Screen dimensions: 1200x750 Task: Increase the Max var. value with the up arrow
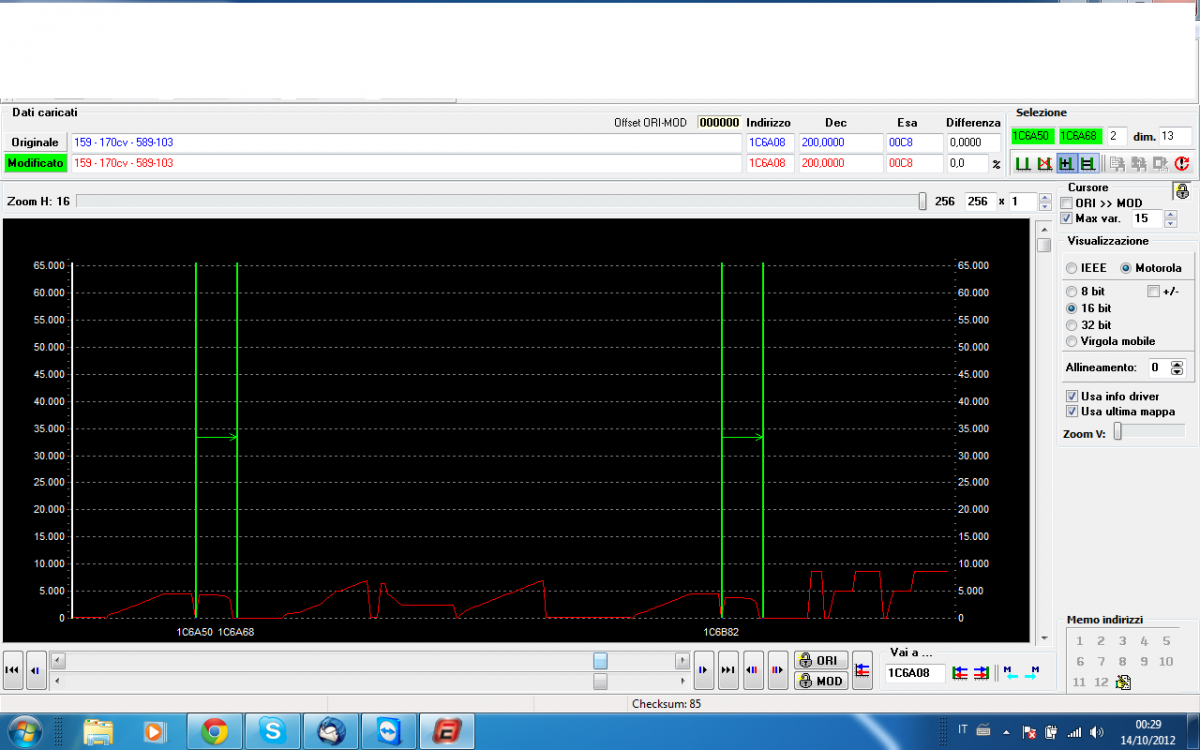pos(1170,214)
